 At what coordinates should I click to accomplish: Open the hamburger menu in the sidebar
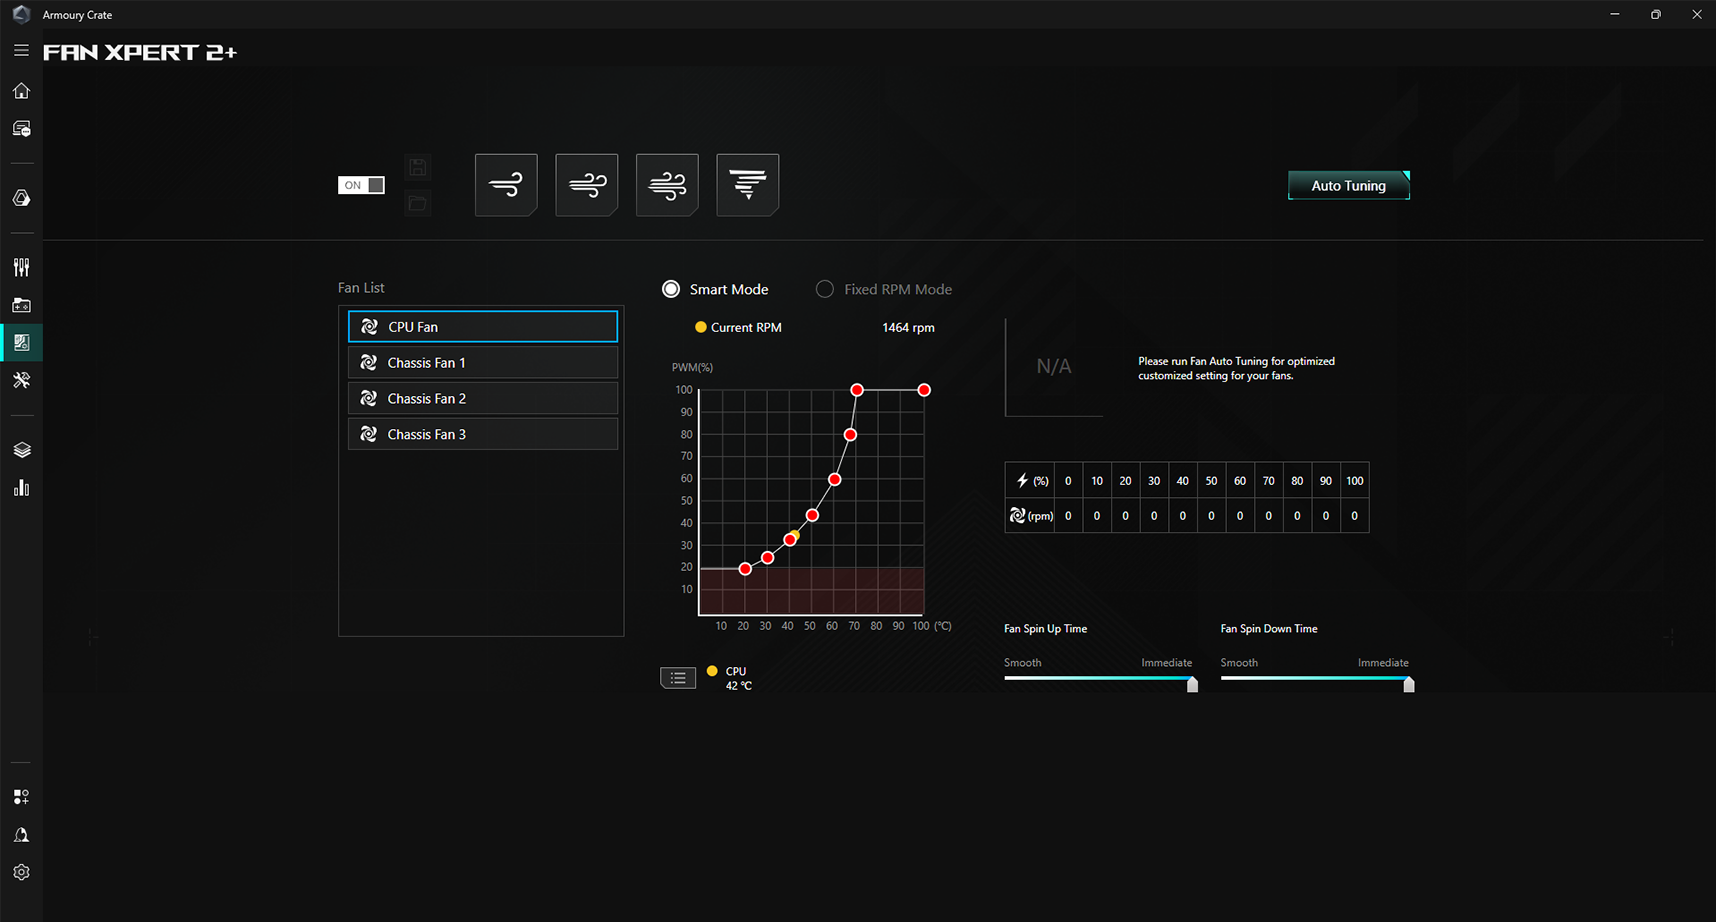[21, 50]
